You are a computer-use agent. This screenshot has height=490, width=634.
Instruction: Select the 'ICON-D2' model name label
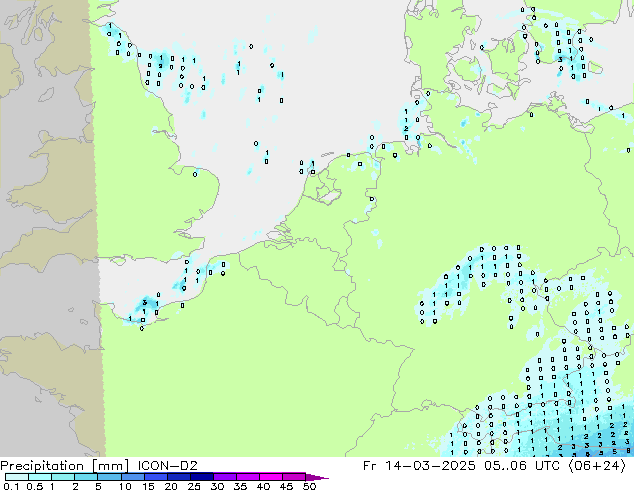click(x=167, y=466)
